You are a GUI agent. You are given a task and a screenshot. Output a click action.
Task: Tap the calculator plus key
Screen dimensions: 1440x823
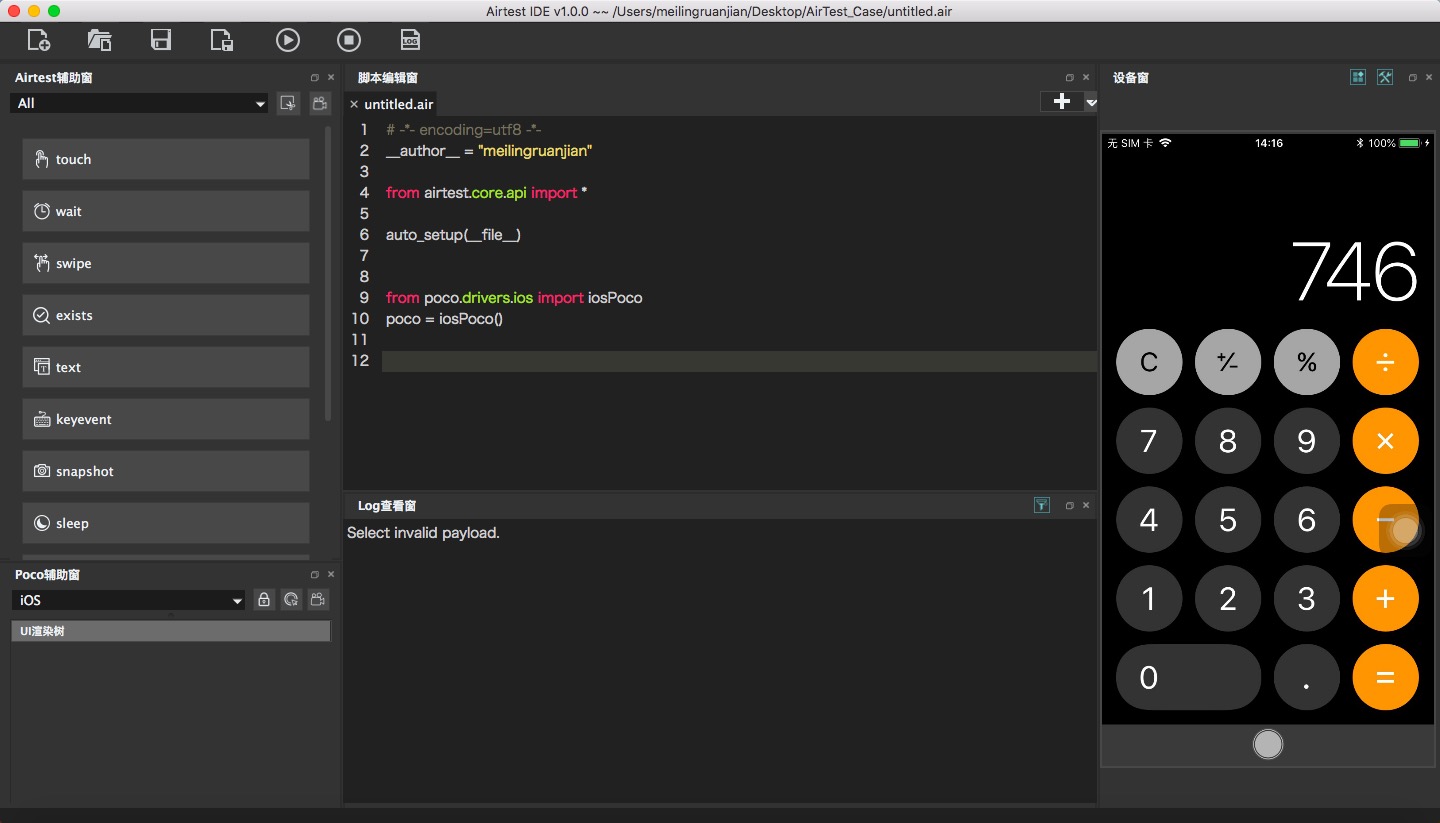(x=1385, y=598)
